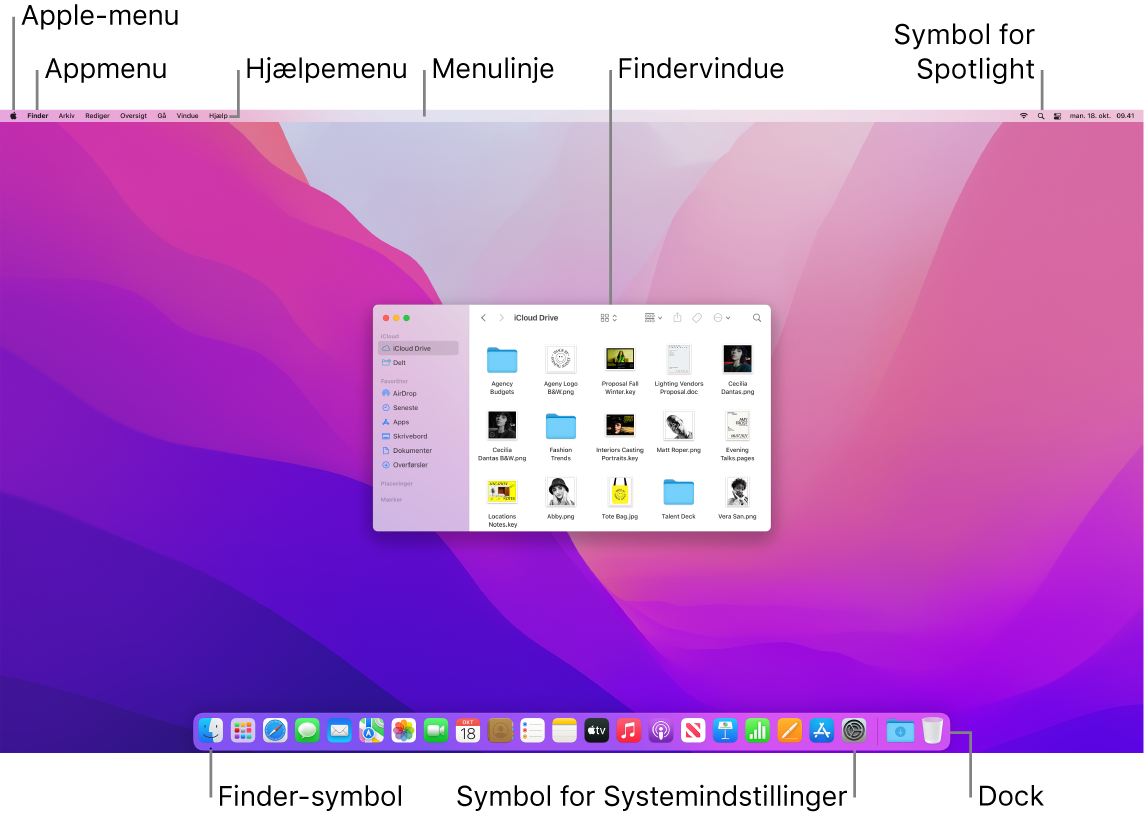The width and height of the screenshot is (1146, 819).
Task: Open the Hjælp menu
Action: click(219, 115)
